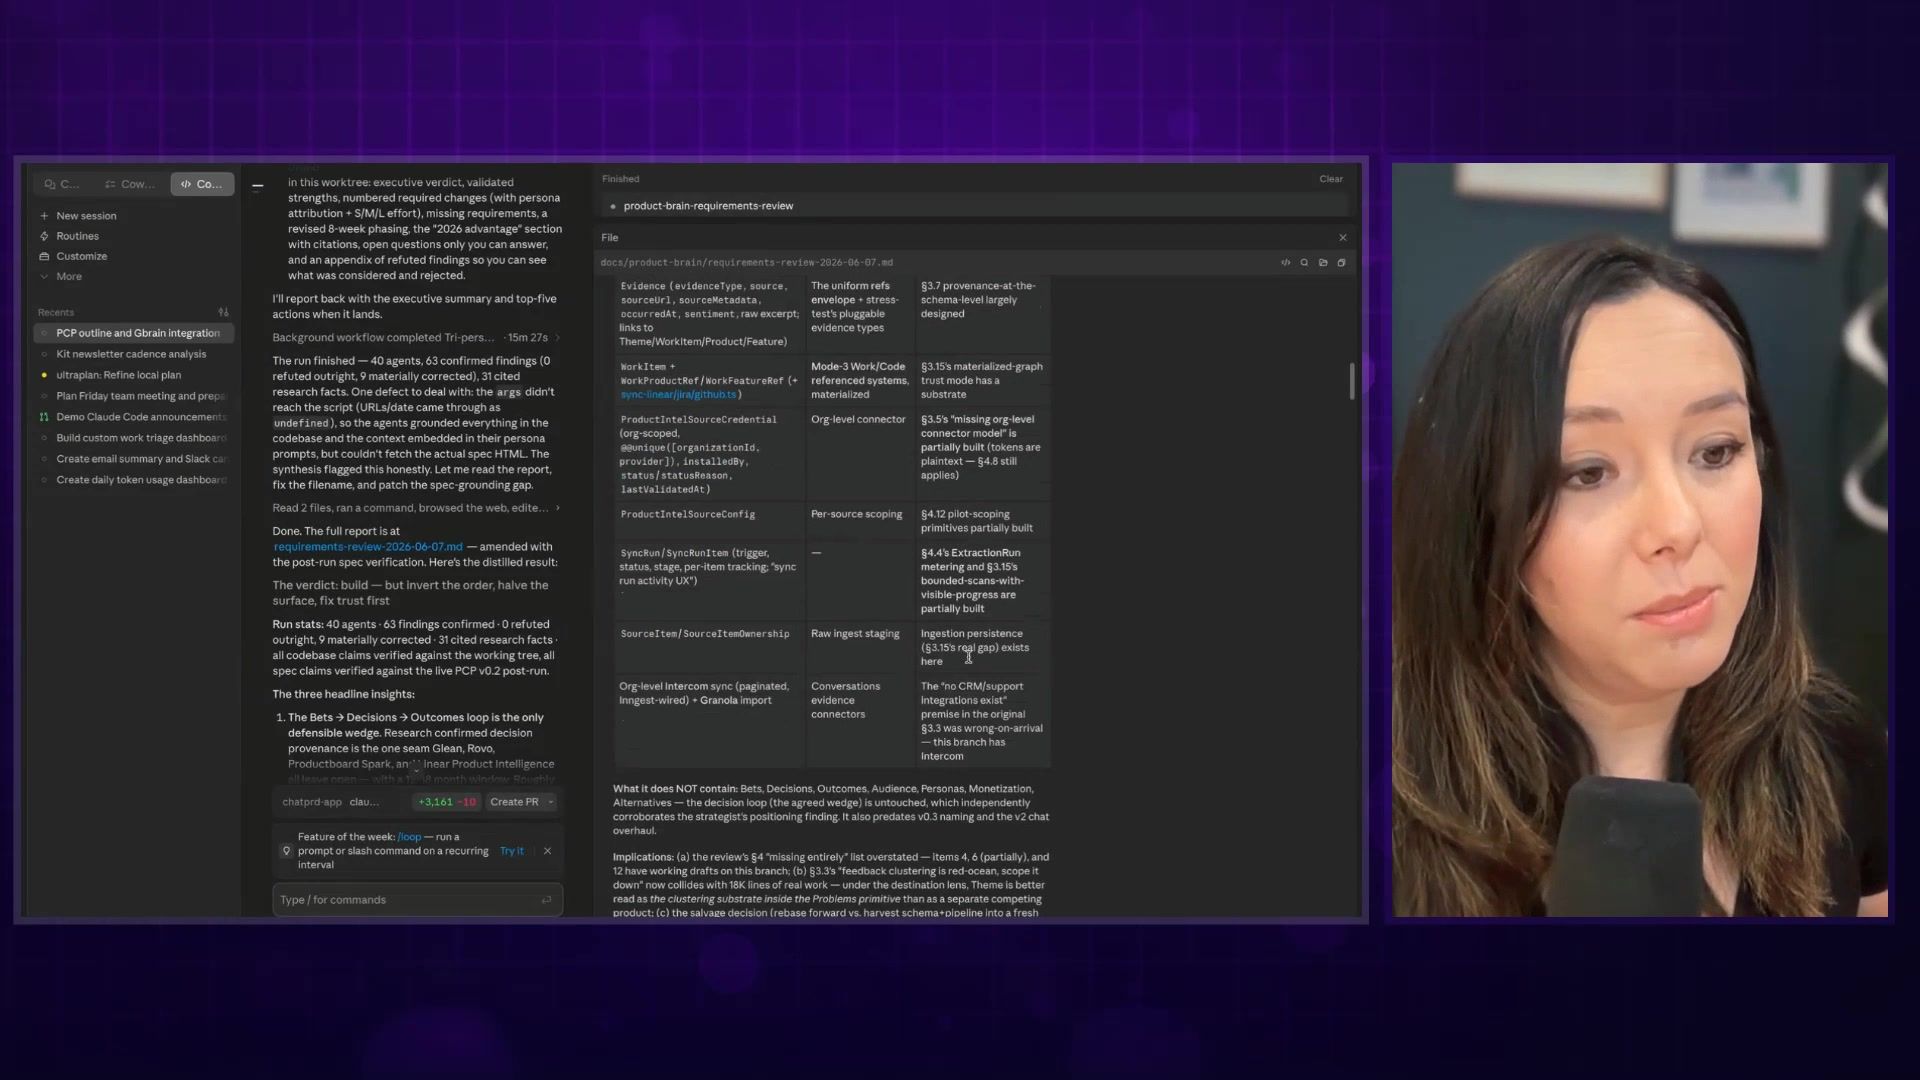Image resolution: width=1920 pixels, height=1080 pixels.
Task: Click the webcam video thumbnail
Action: pyautogui.click(x=1640, y=540)
